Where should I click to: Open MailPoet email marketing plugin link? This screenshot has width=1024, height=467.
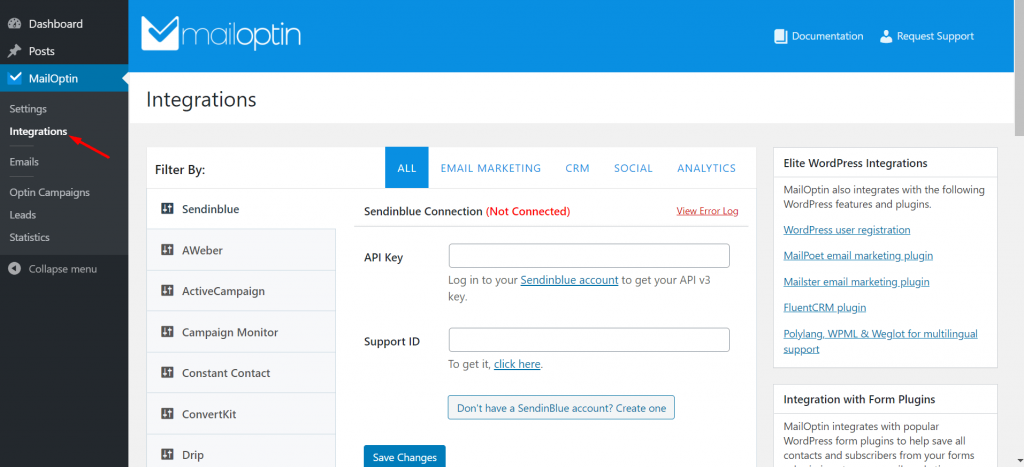coord(858,255)
